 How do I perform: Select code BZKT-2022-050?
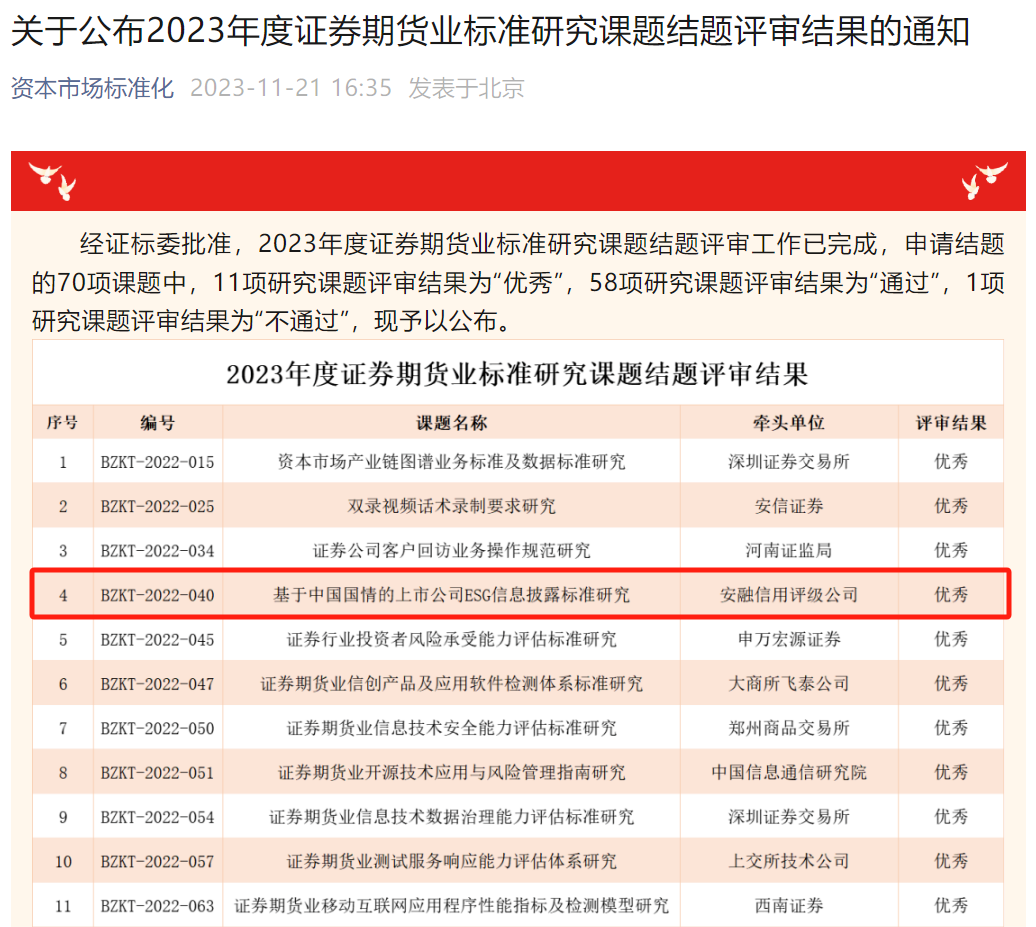(157, 728)
